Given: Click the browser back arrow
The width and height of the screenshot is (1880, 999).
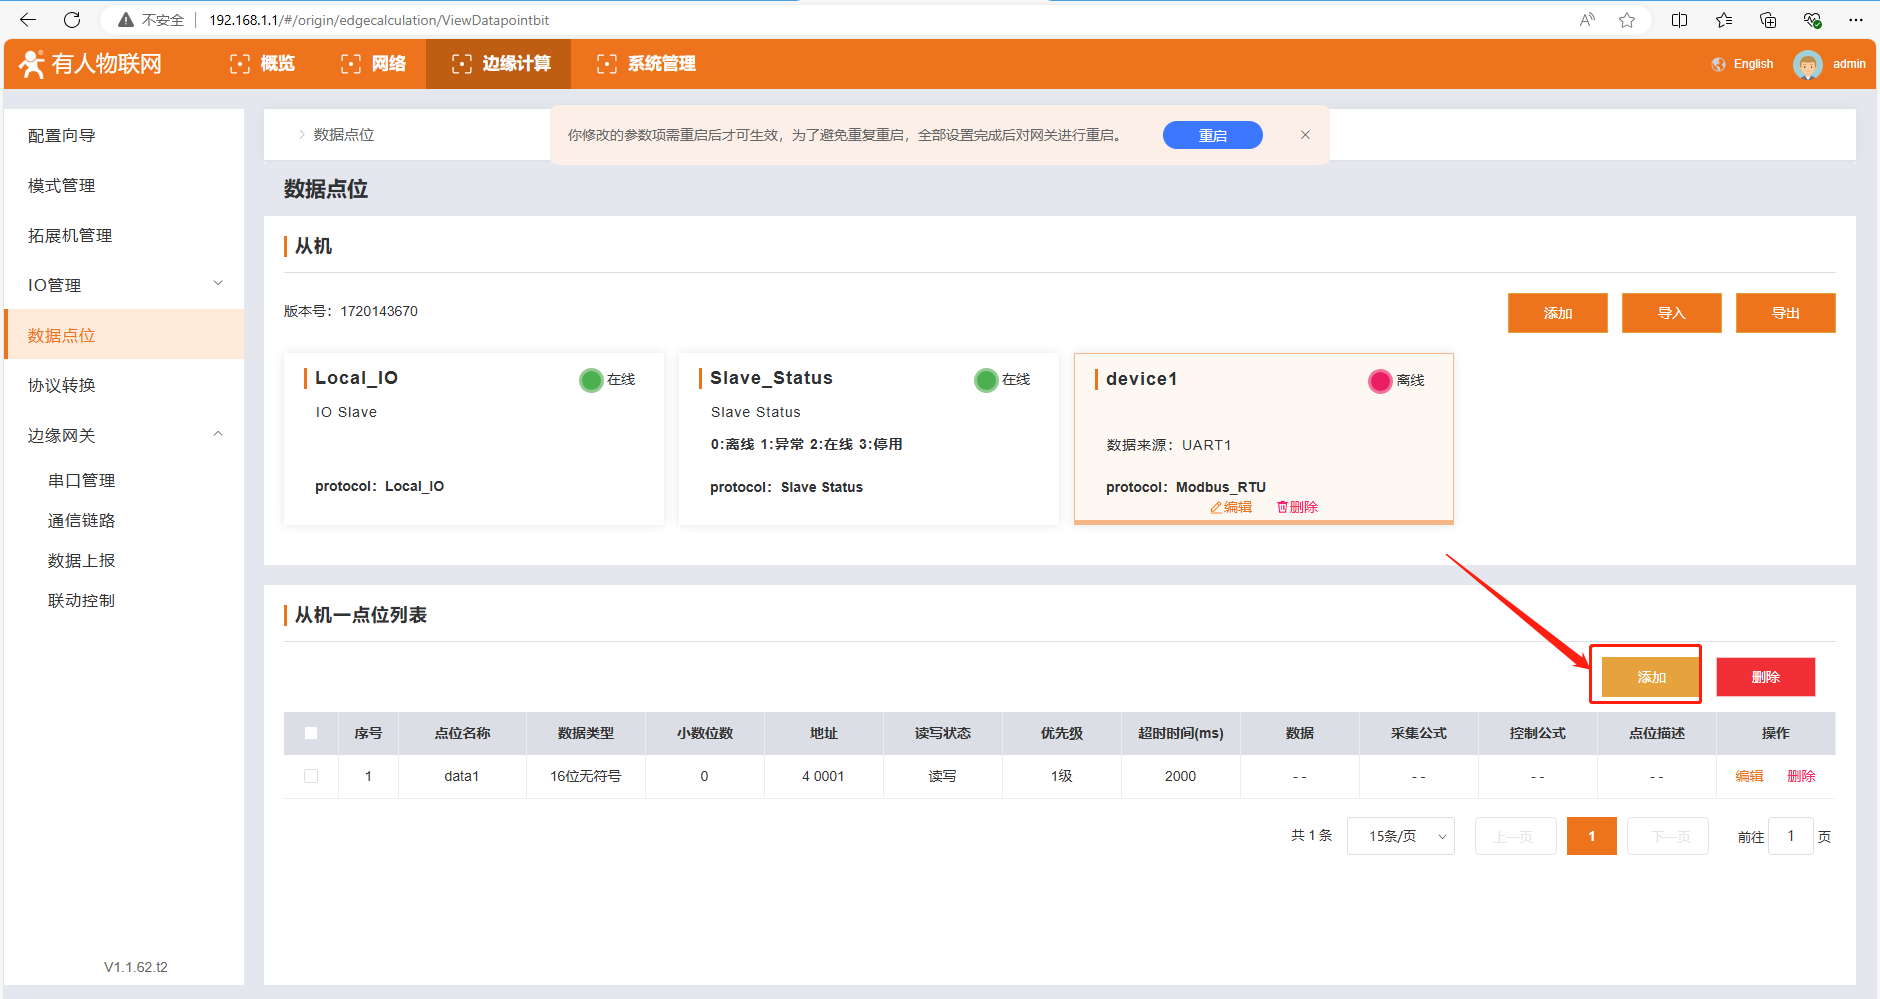Looking at the screenshot, I should click(x=28, y=20).
